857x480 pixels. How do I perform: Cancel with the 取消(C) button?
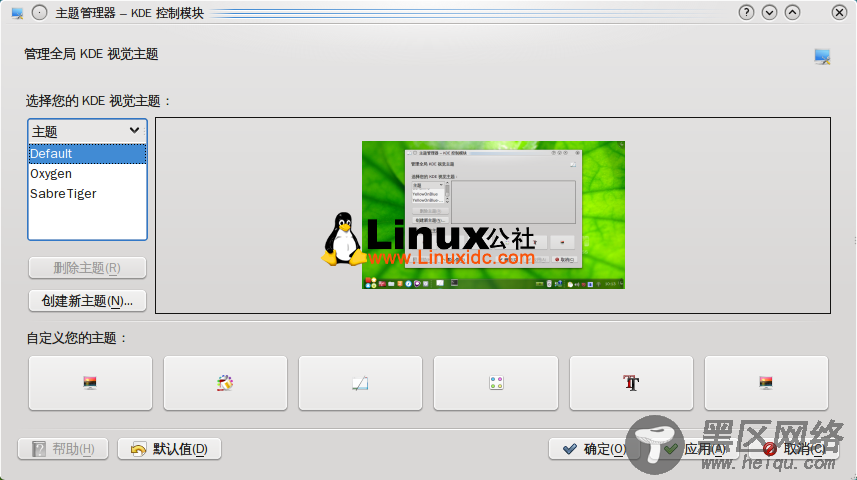pyautogui.click(x=794, y=449)
